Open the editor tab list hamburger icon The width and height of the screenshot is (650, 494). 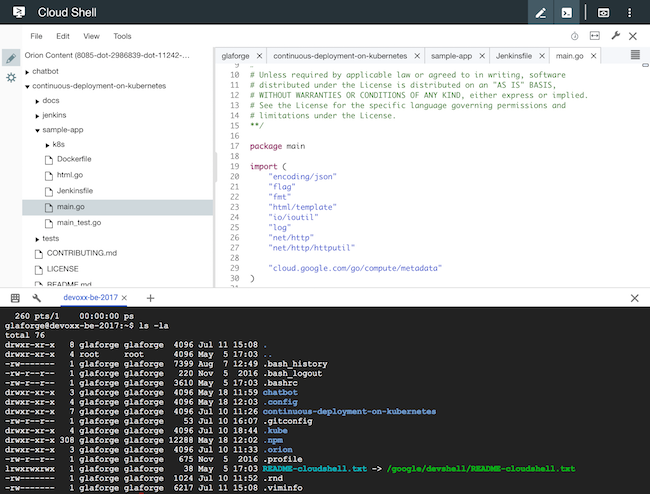click(635, 55)
